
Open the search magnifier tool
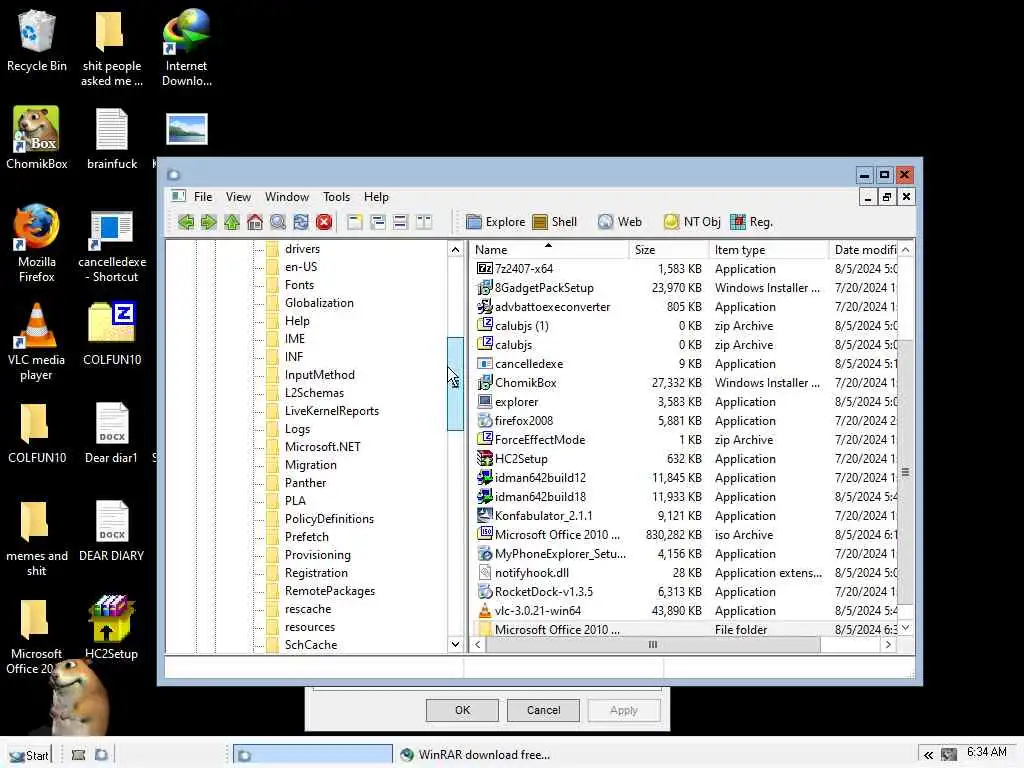pyautogui.click(x=278, y=222)
